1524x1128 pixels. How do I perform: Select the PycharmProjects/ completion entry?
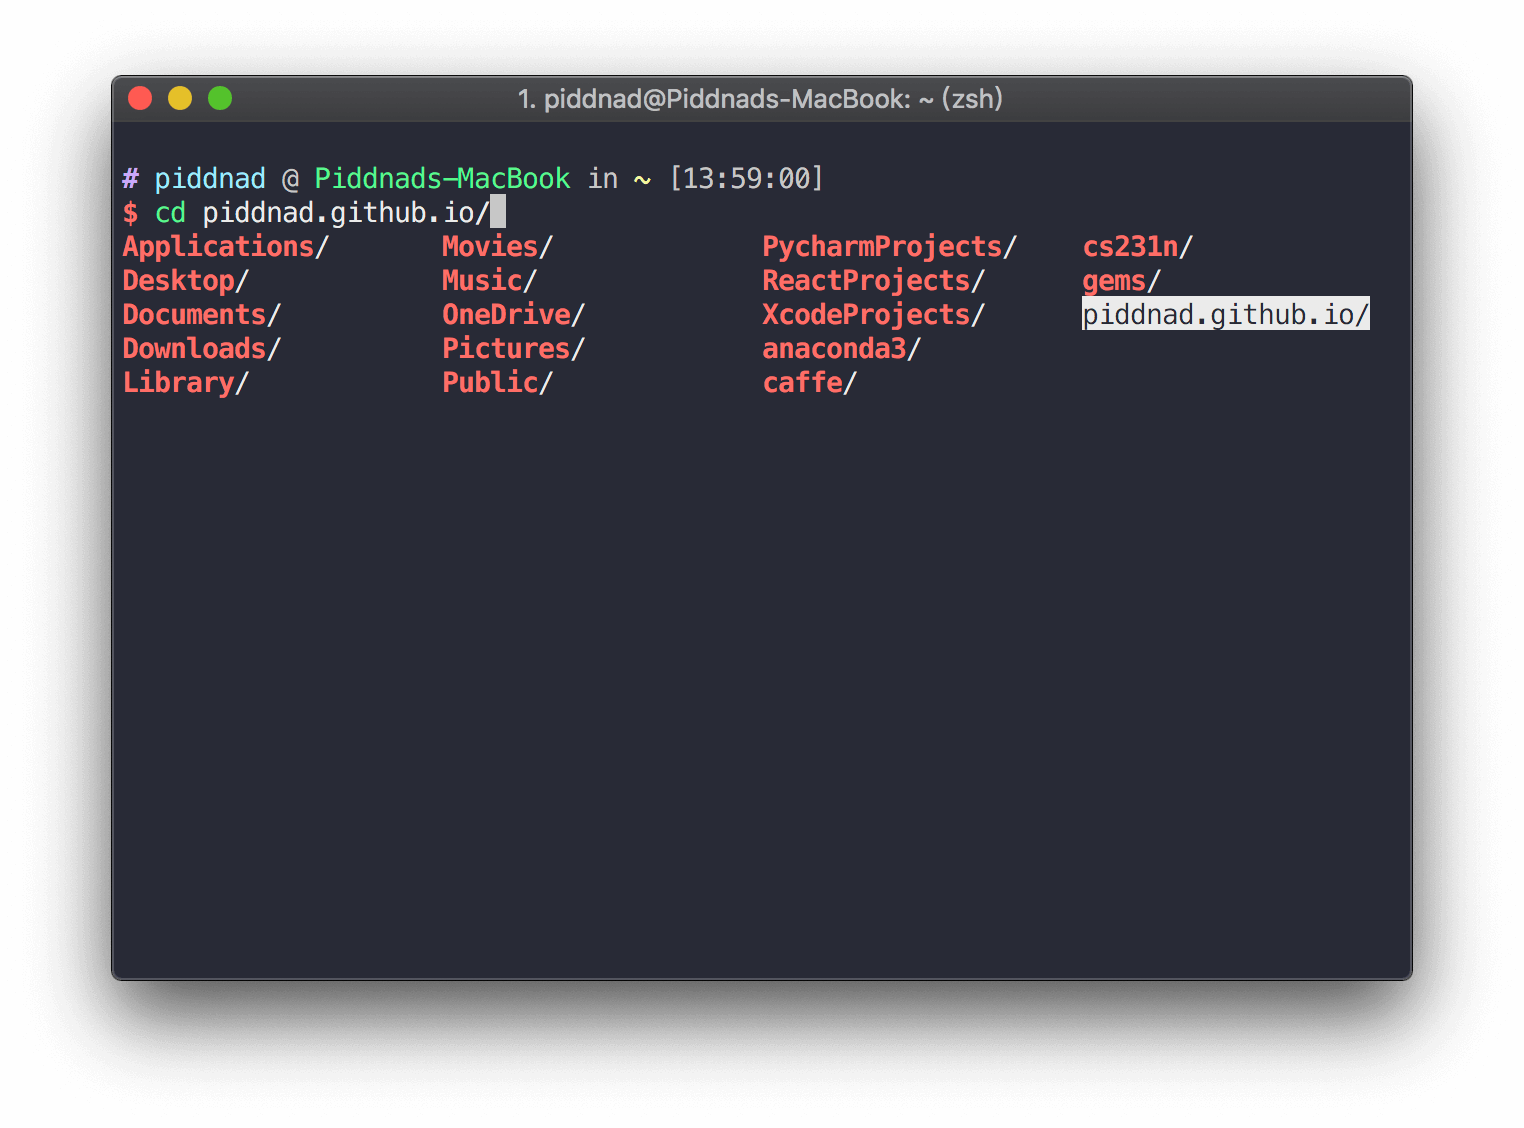pyautogui.click(x=889, y=247)
